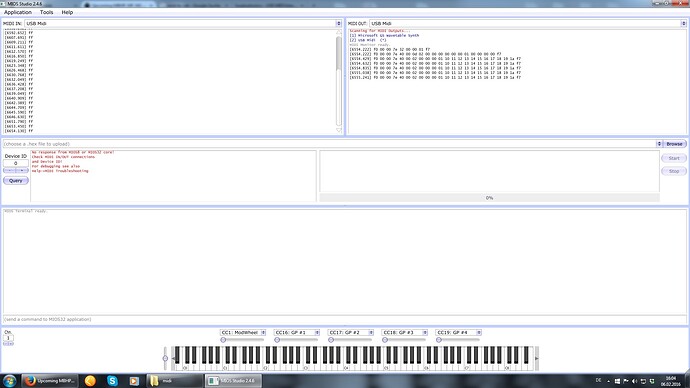The height and width of the screenshot is (388, 690).
Task: Click the Stop upload button
Action: (x=674, y=171)
